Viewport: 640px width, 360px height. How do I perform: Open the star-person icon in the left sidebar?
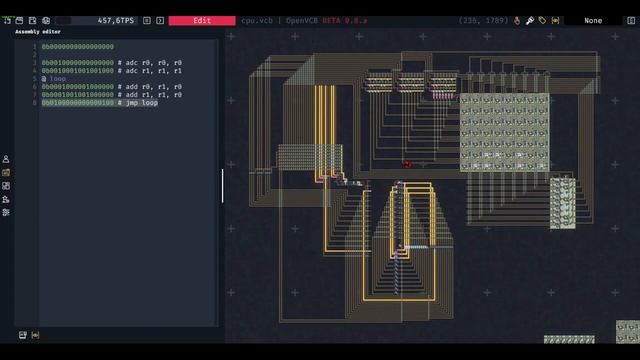6,199
